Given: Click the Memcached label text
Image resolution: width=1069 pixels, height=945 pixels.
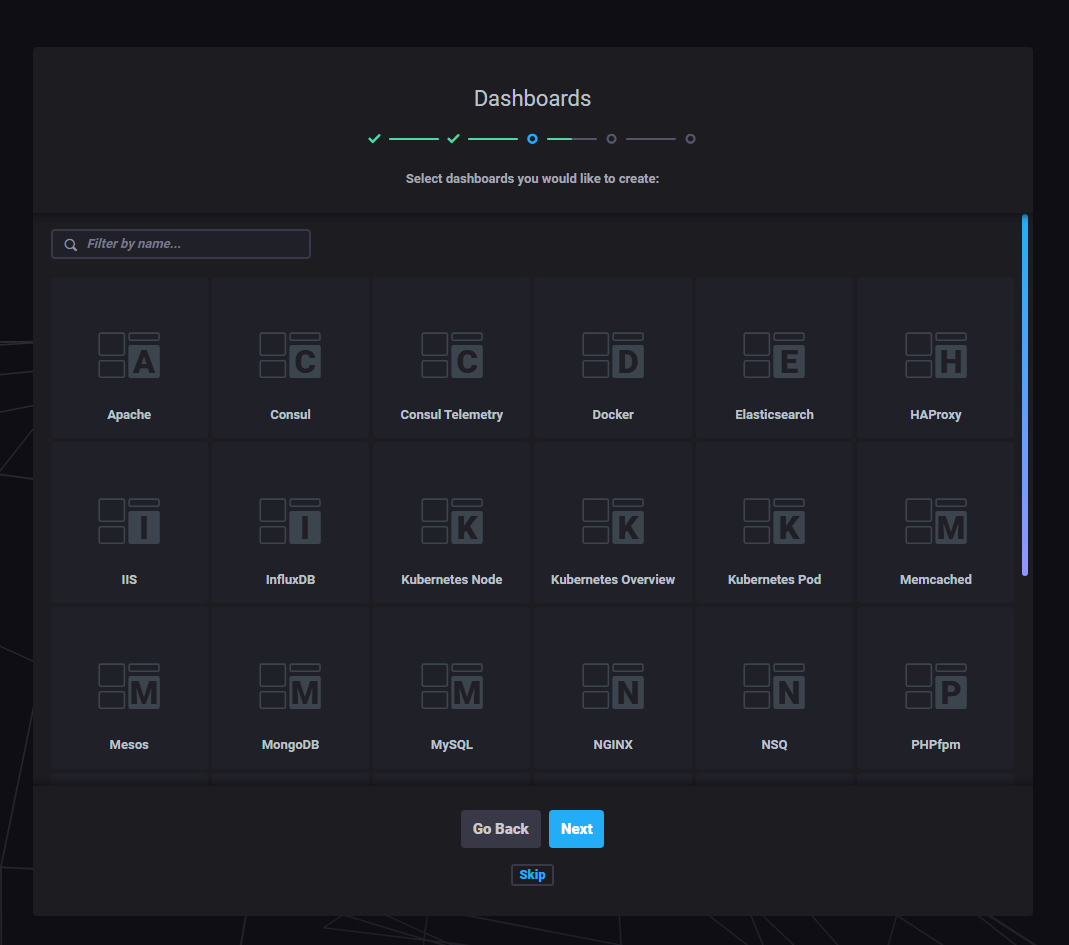Looking at the screenshot, I should coord(935,580).
